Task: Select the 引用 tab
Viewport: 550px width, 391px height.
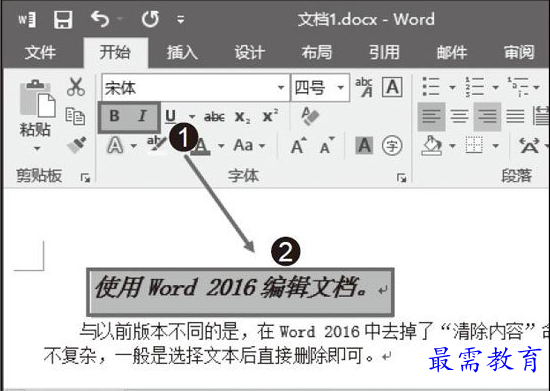Action: click(384, 53)
